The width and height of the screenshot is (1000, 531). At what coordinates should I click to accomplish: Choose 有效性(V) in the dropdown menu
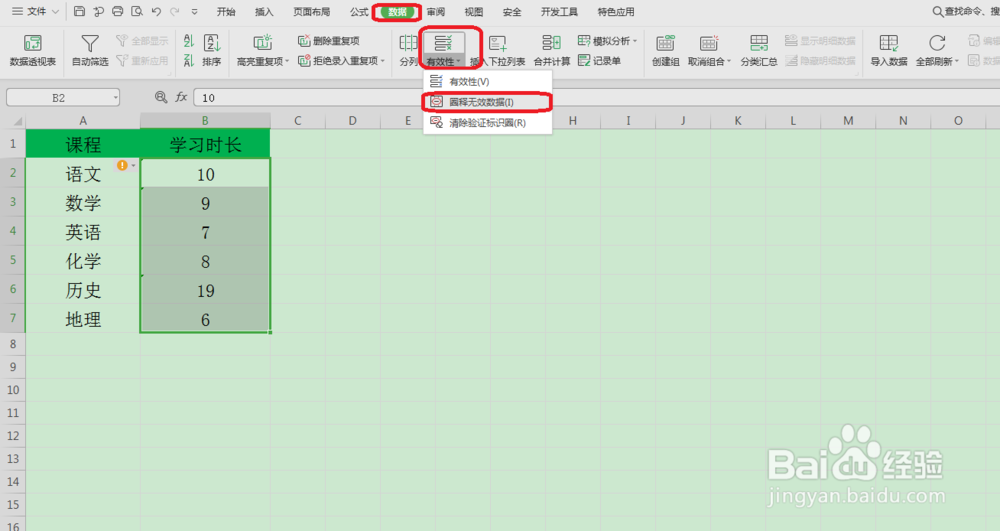[487, 82]
